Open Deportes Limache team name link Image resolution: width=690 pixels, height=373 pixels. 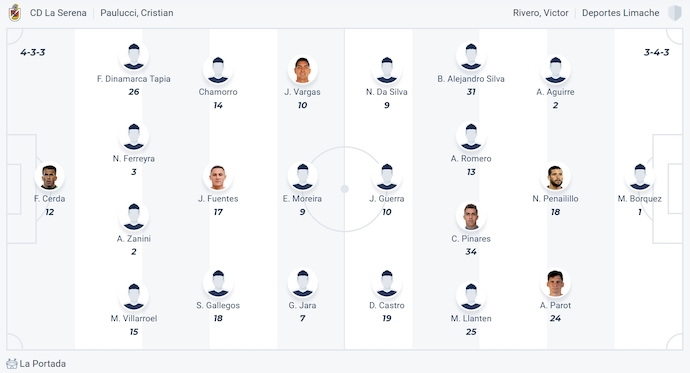pos(620,13)
